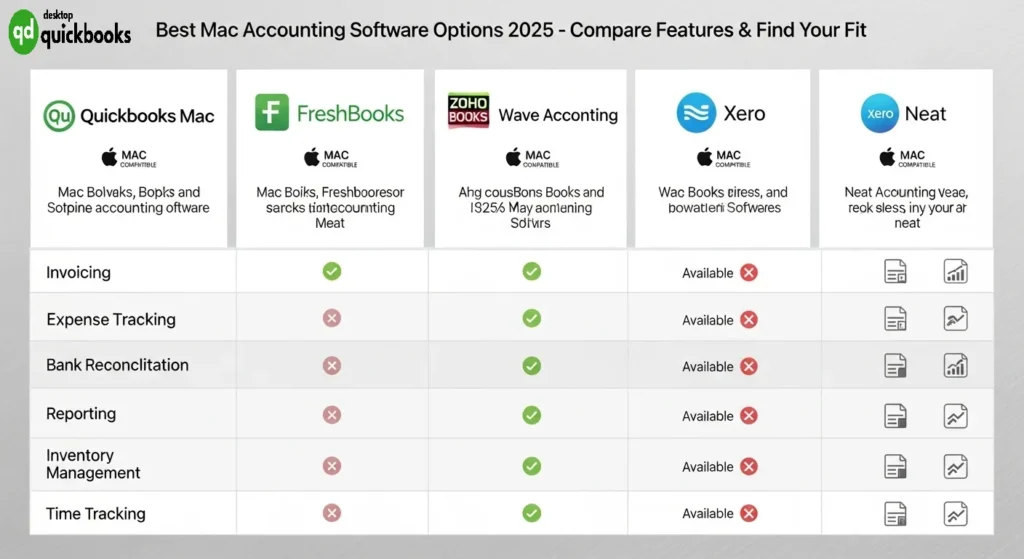Viewport: 1024px width, 559px height.
Task: Click the Available text in Xero Reporting row
Action: pos(708,416)
